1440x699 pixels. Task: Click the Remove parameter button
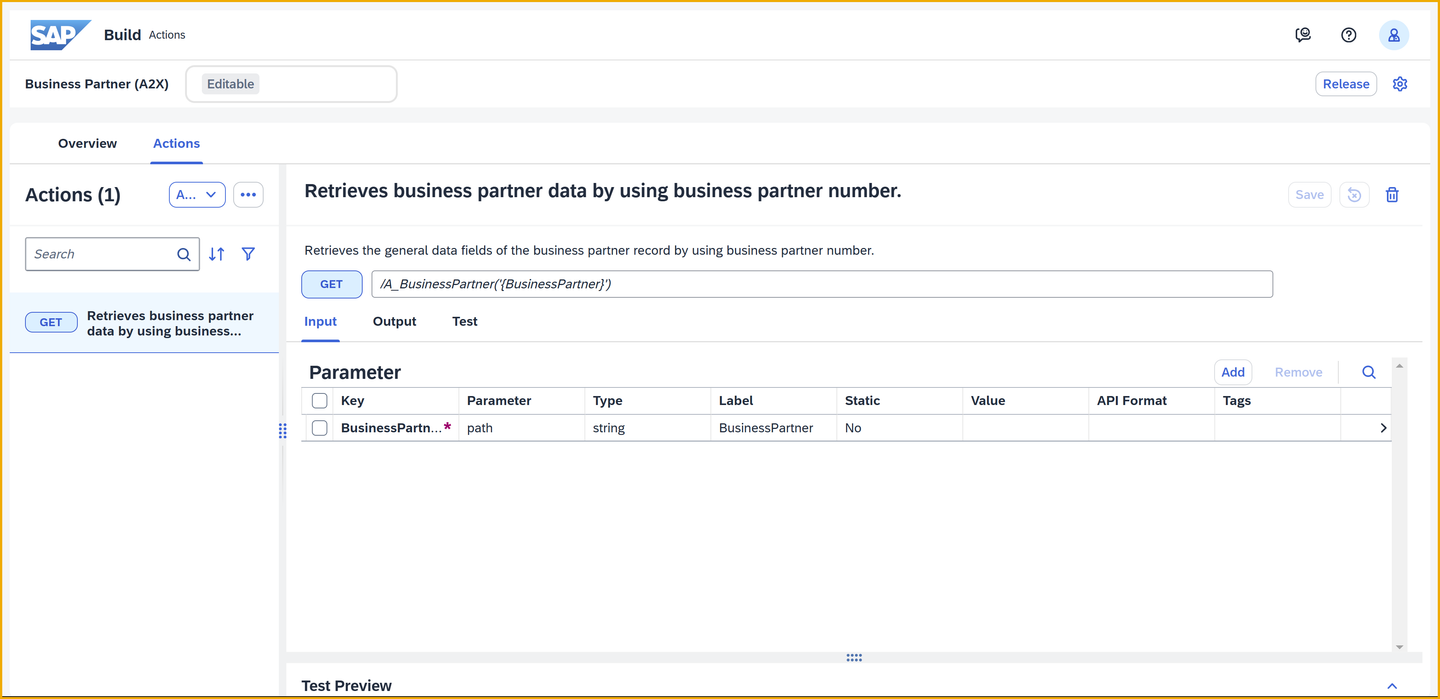click(1299, 372)
